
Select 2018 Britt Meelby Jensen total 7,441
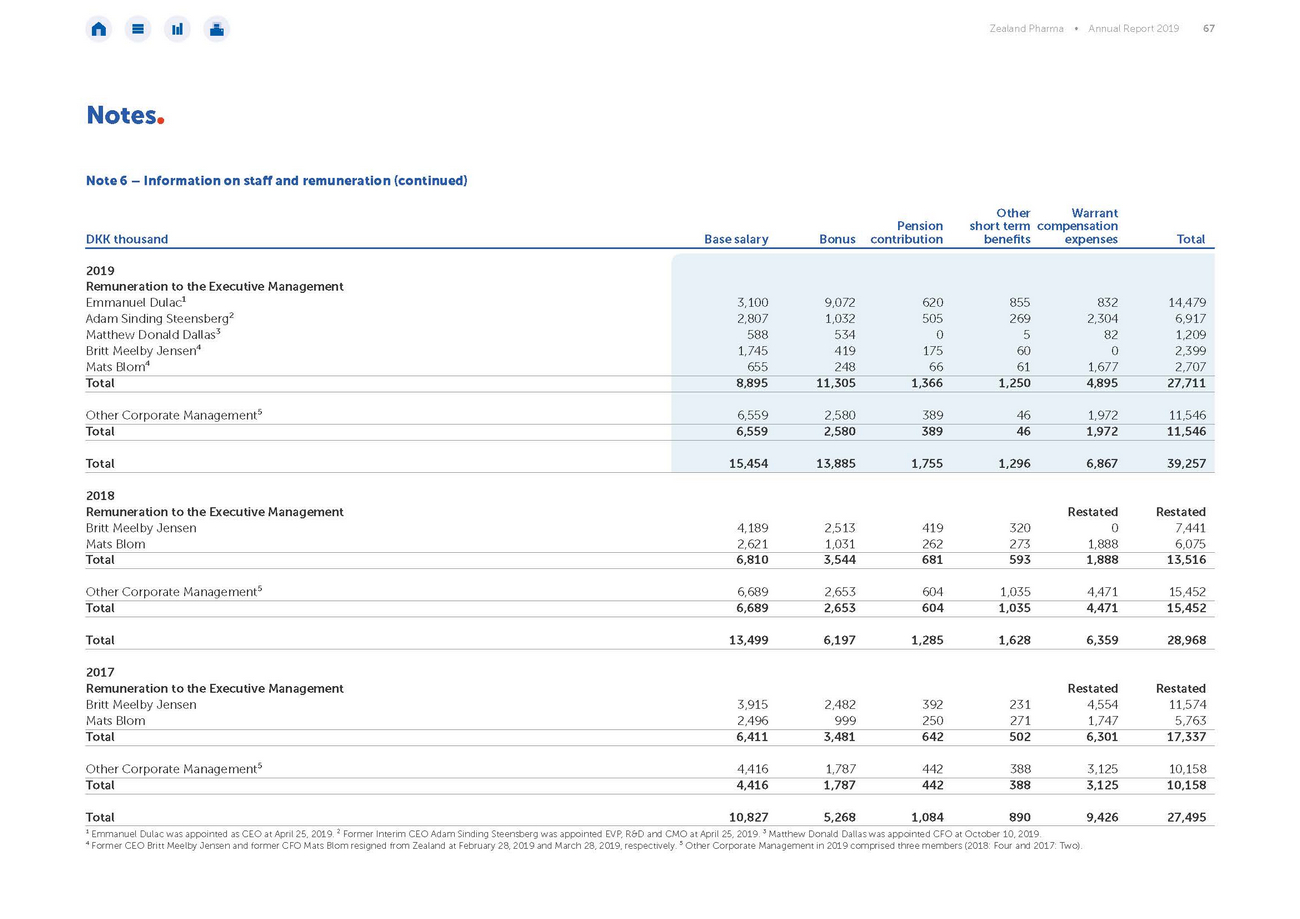coord(1191,528)
